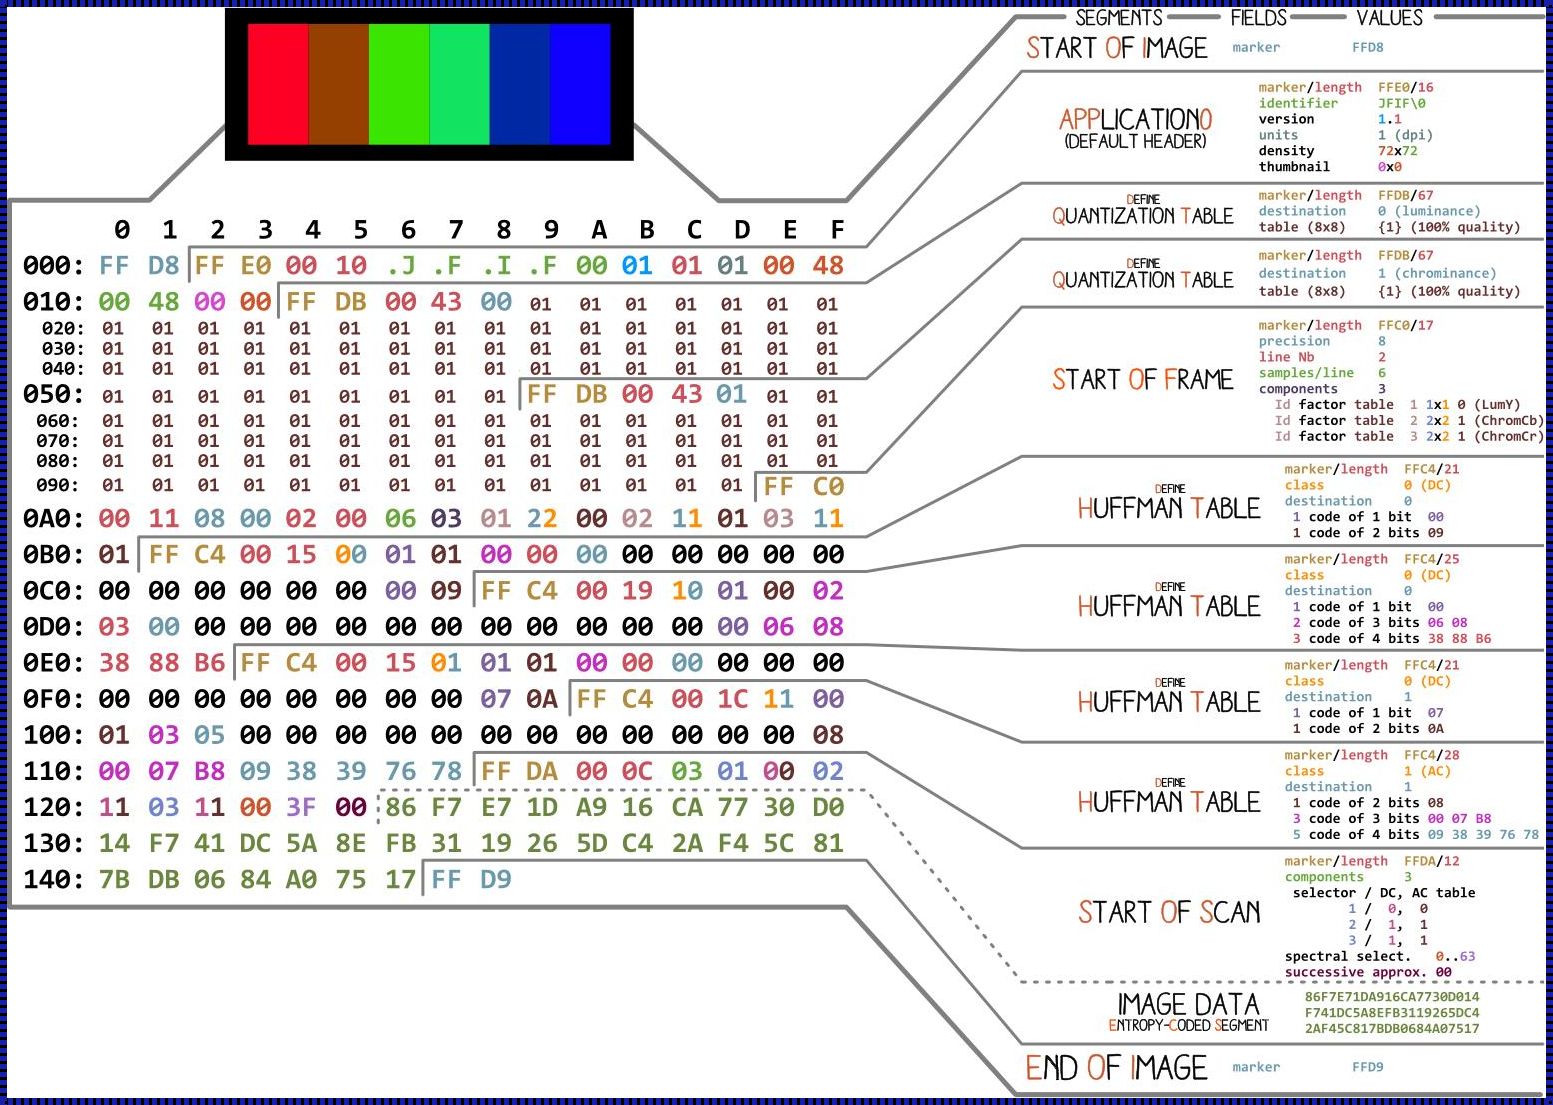Screen dimensions: 1553x1105
Task: Select the FIELDS column header
Action: 1258,18
